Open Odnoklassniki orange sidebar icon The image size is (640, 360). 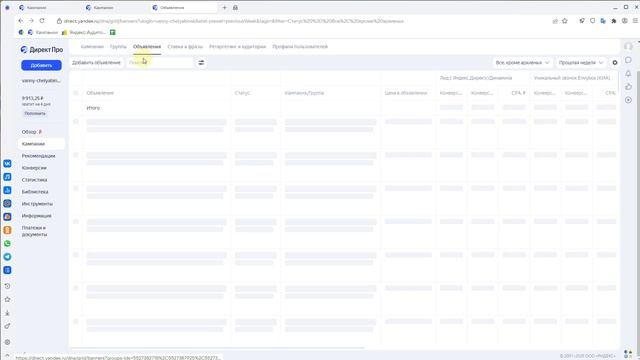click(x=7, y=230)
